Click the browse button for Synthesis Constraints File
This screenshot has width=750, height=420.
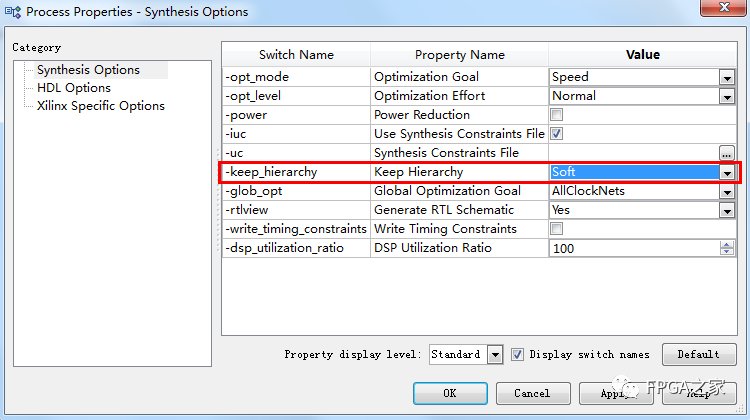pos(727,153)
